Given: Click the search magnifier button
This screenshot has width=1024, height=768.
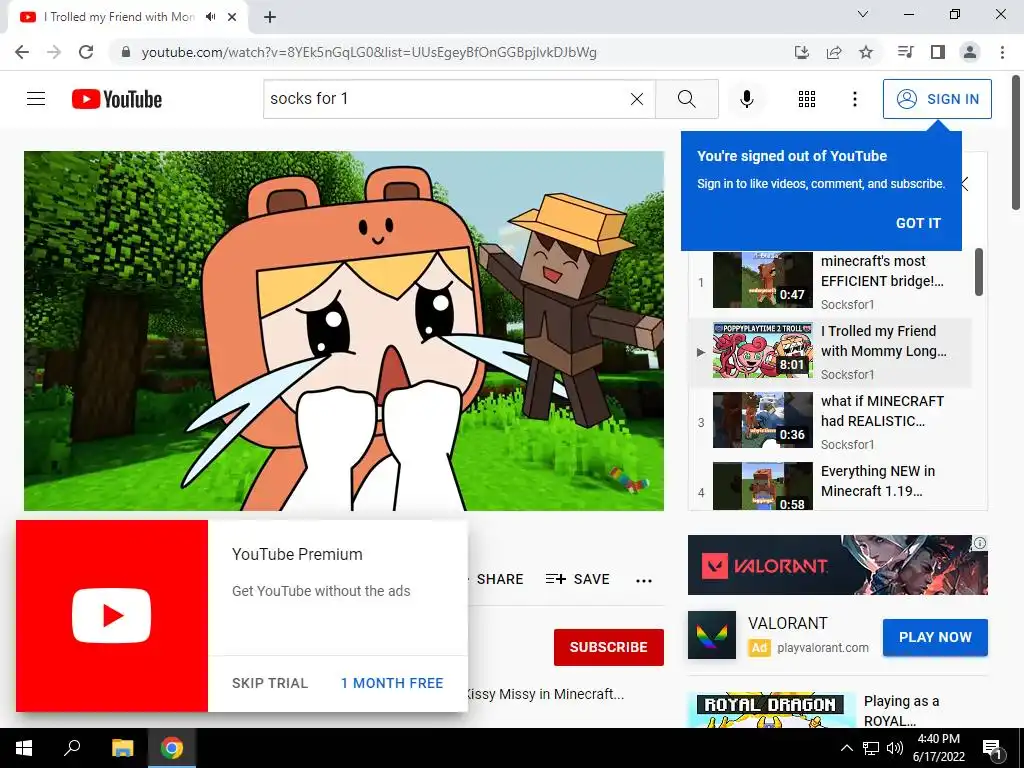Looking at the screenshot, I should click(x=686, y=99).
